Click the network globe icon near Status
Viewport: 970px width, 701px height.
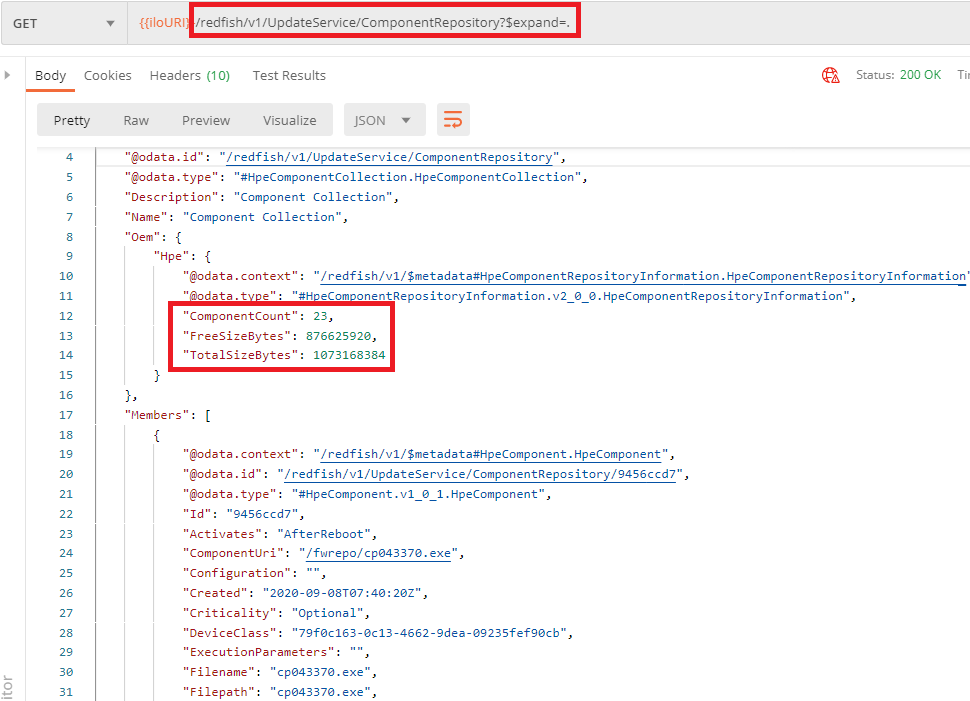point(830,75)
